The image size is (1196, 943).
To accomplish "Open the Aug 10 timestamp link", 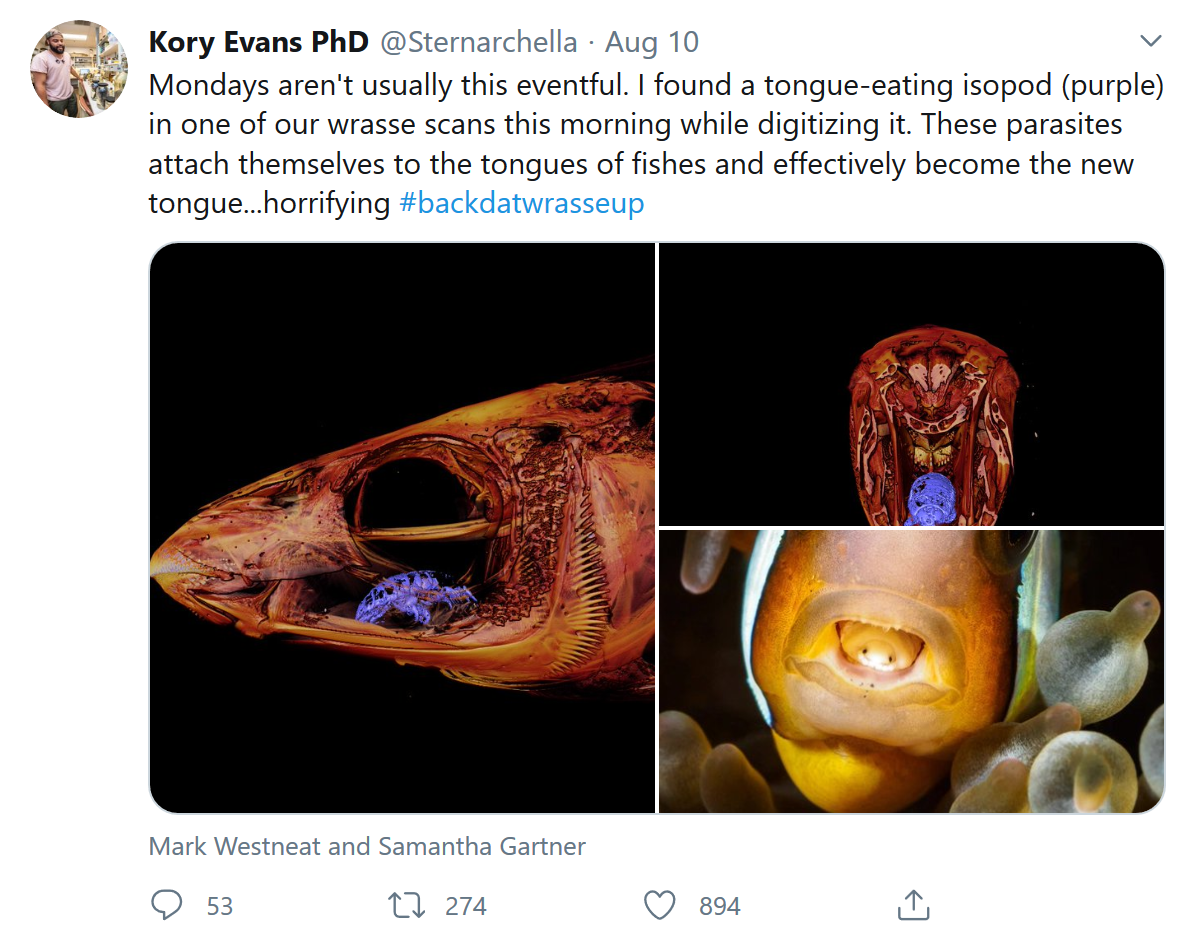I will point(652,42).
